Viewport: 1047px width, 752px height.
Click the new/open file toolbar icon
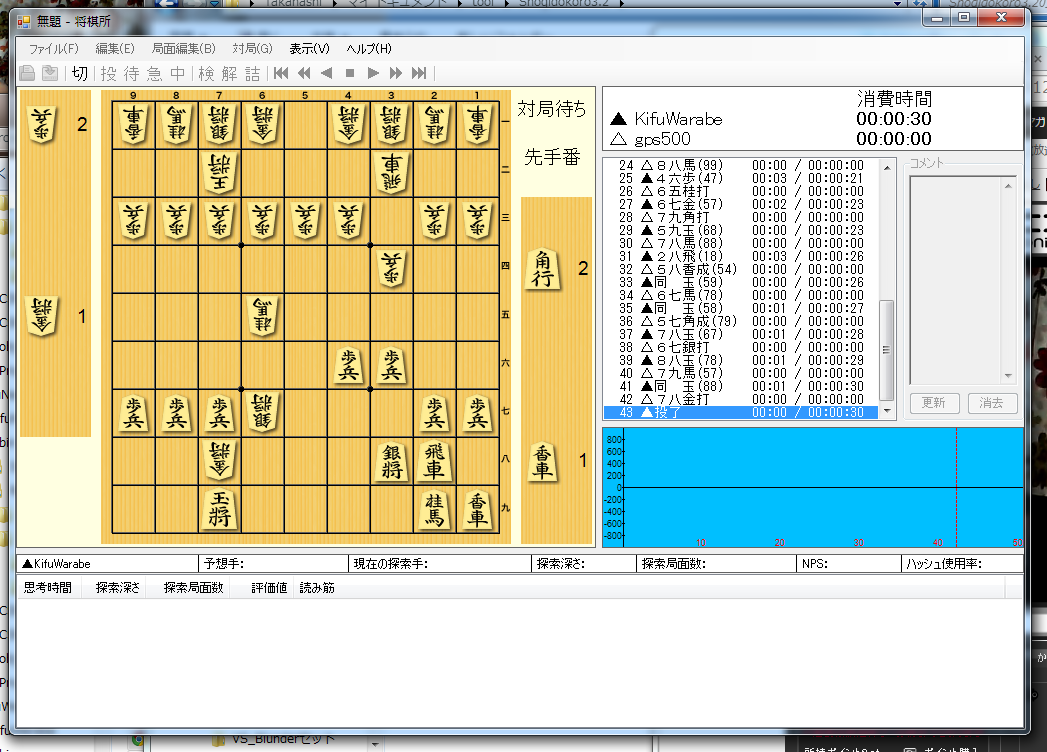point(27,73)
